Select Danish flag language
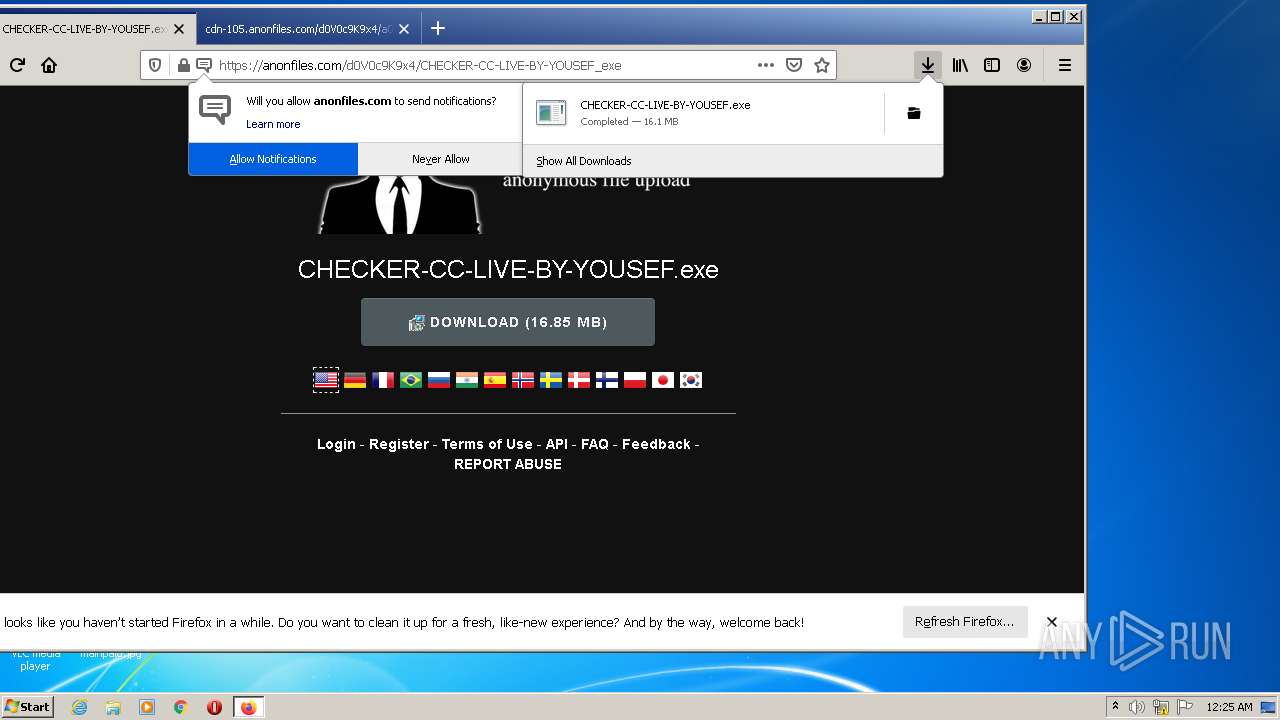Image resolution: width=1280 pixels, height=720 pixels. click(x=579, y=380)
